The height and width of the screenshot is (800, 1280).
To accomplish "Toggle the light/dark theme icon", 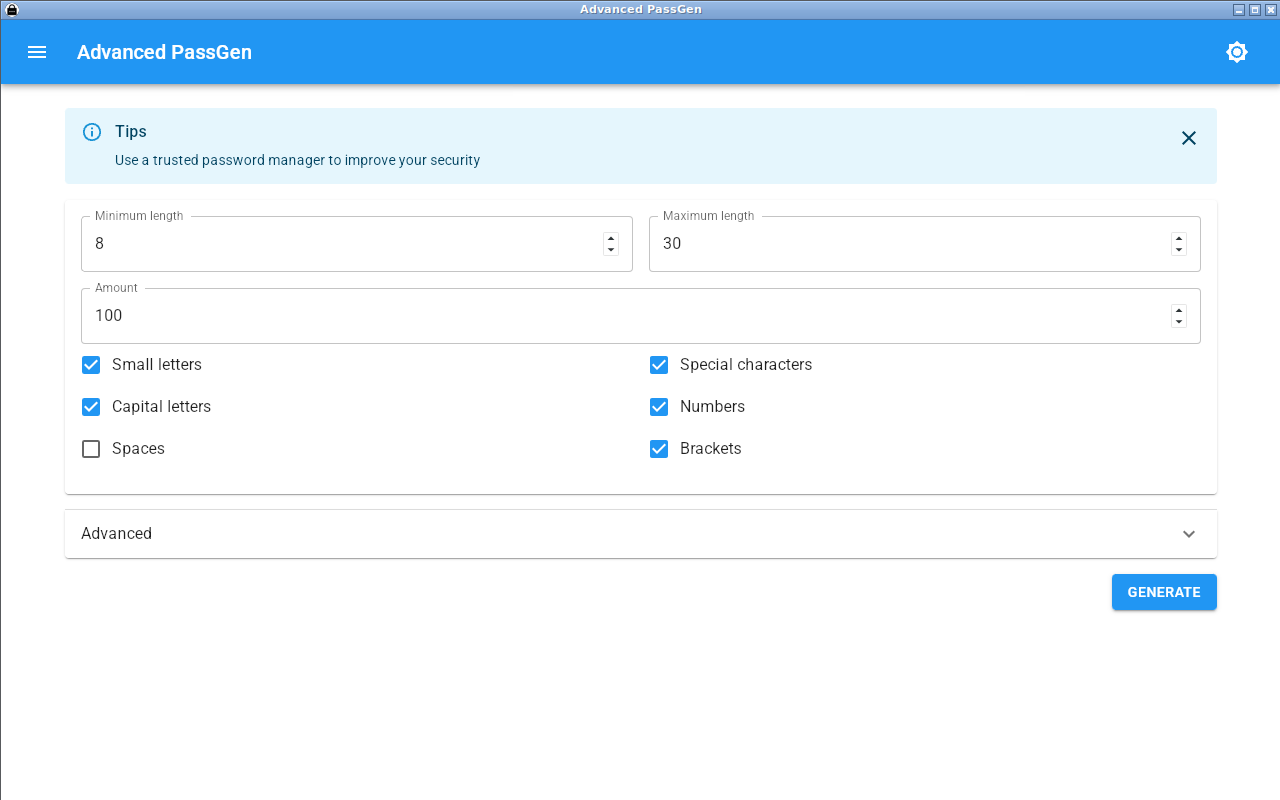I will pyautogui.click(x=1237, y=52).
